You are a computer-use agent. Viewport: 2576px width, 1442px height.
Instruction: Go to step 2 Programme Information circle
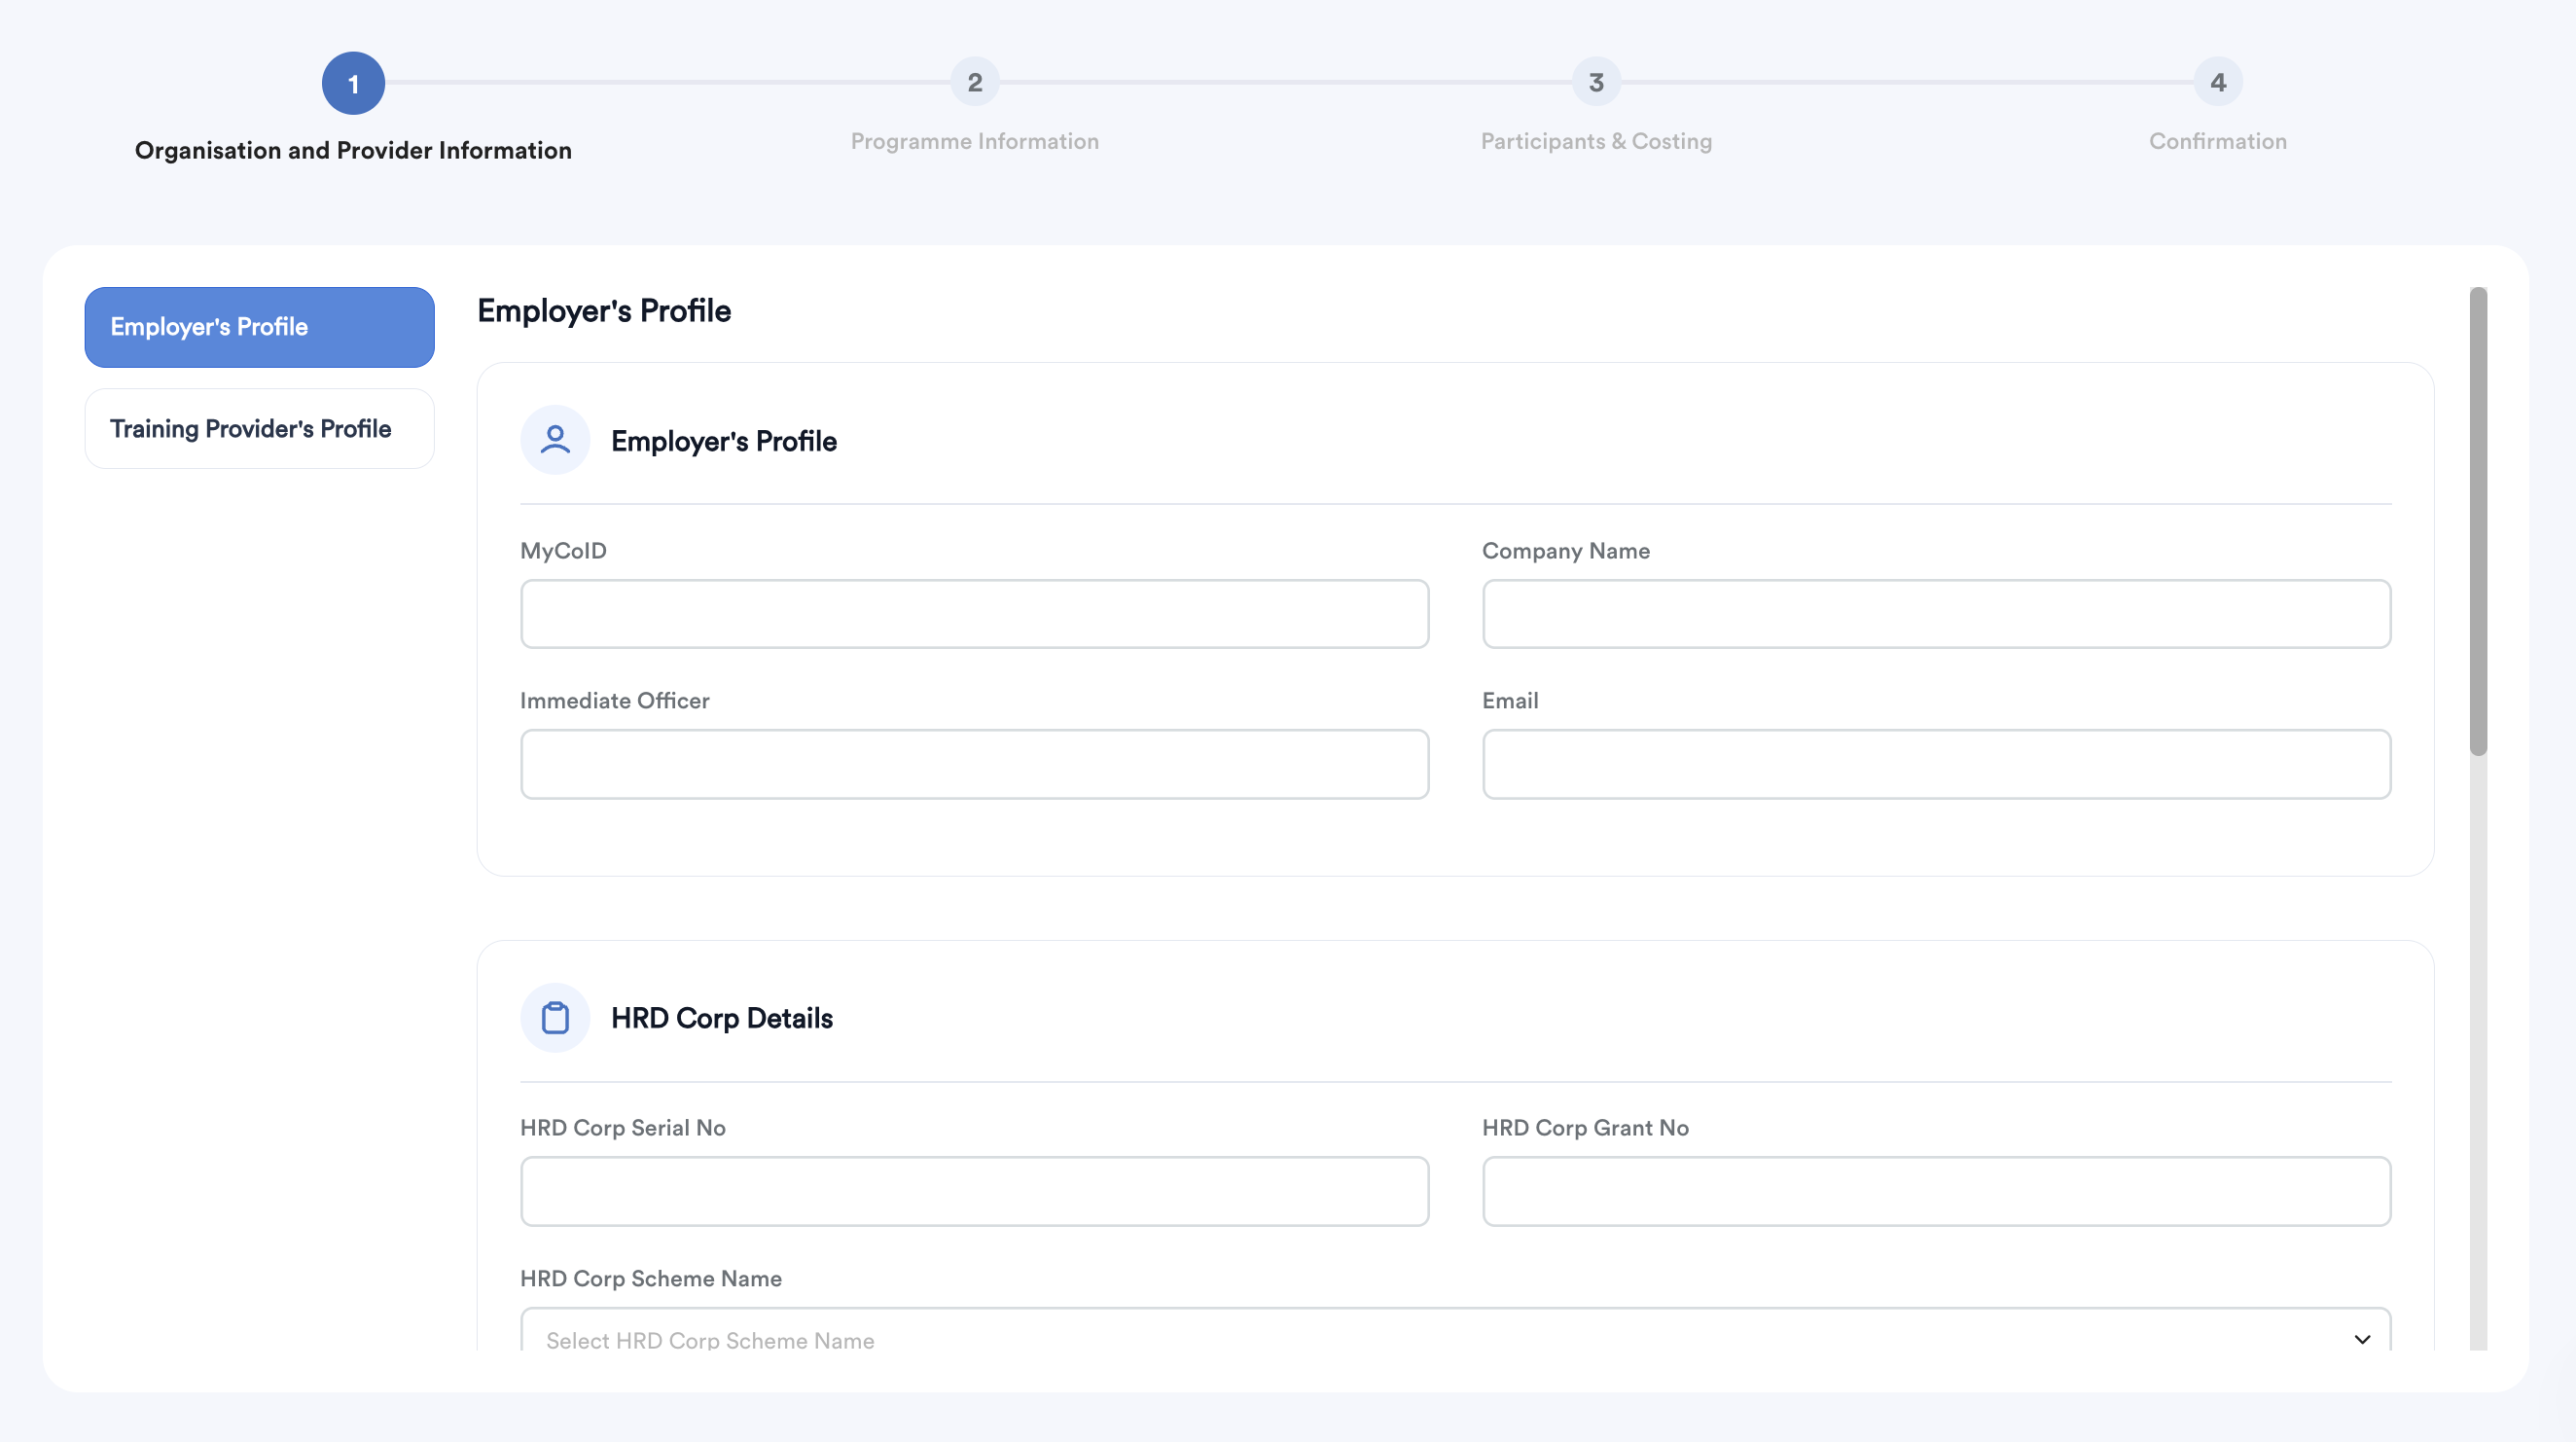[974, 83]
